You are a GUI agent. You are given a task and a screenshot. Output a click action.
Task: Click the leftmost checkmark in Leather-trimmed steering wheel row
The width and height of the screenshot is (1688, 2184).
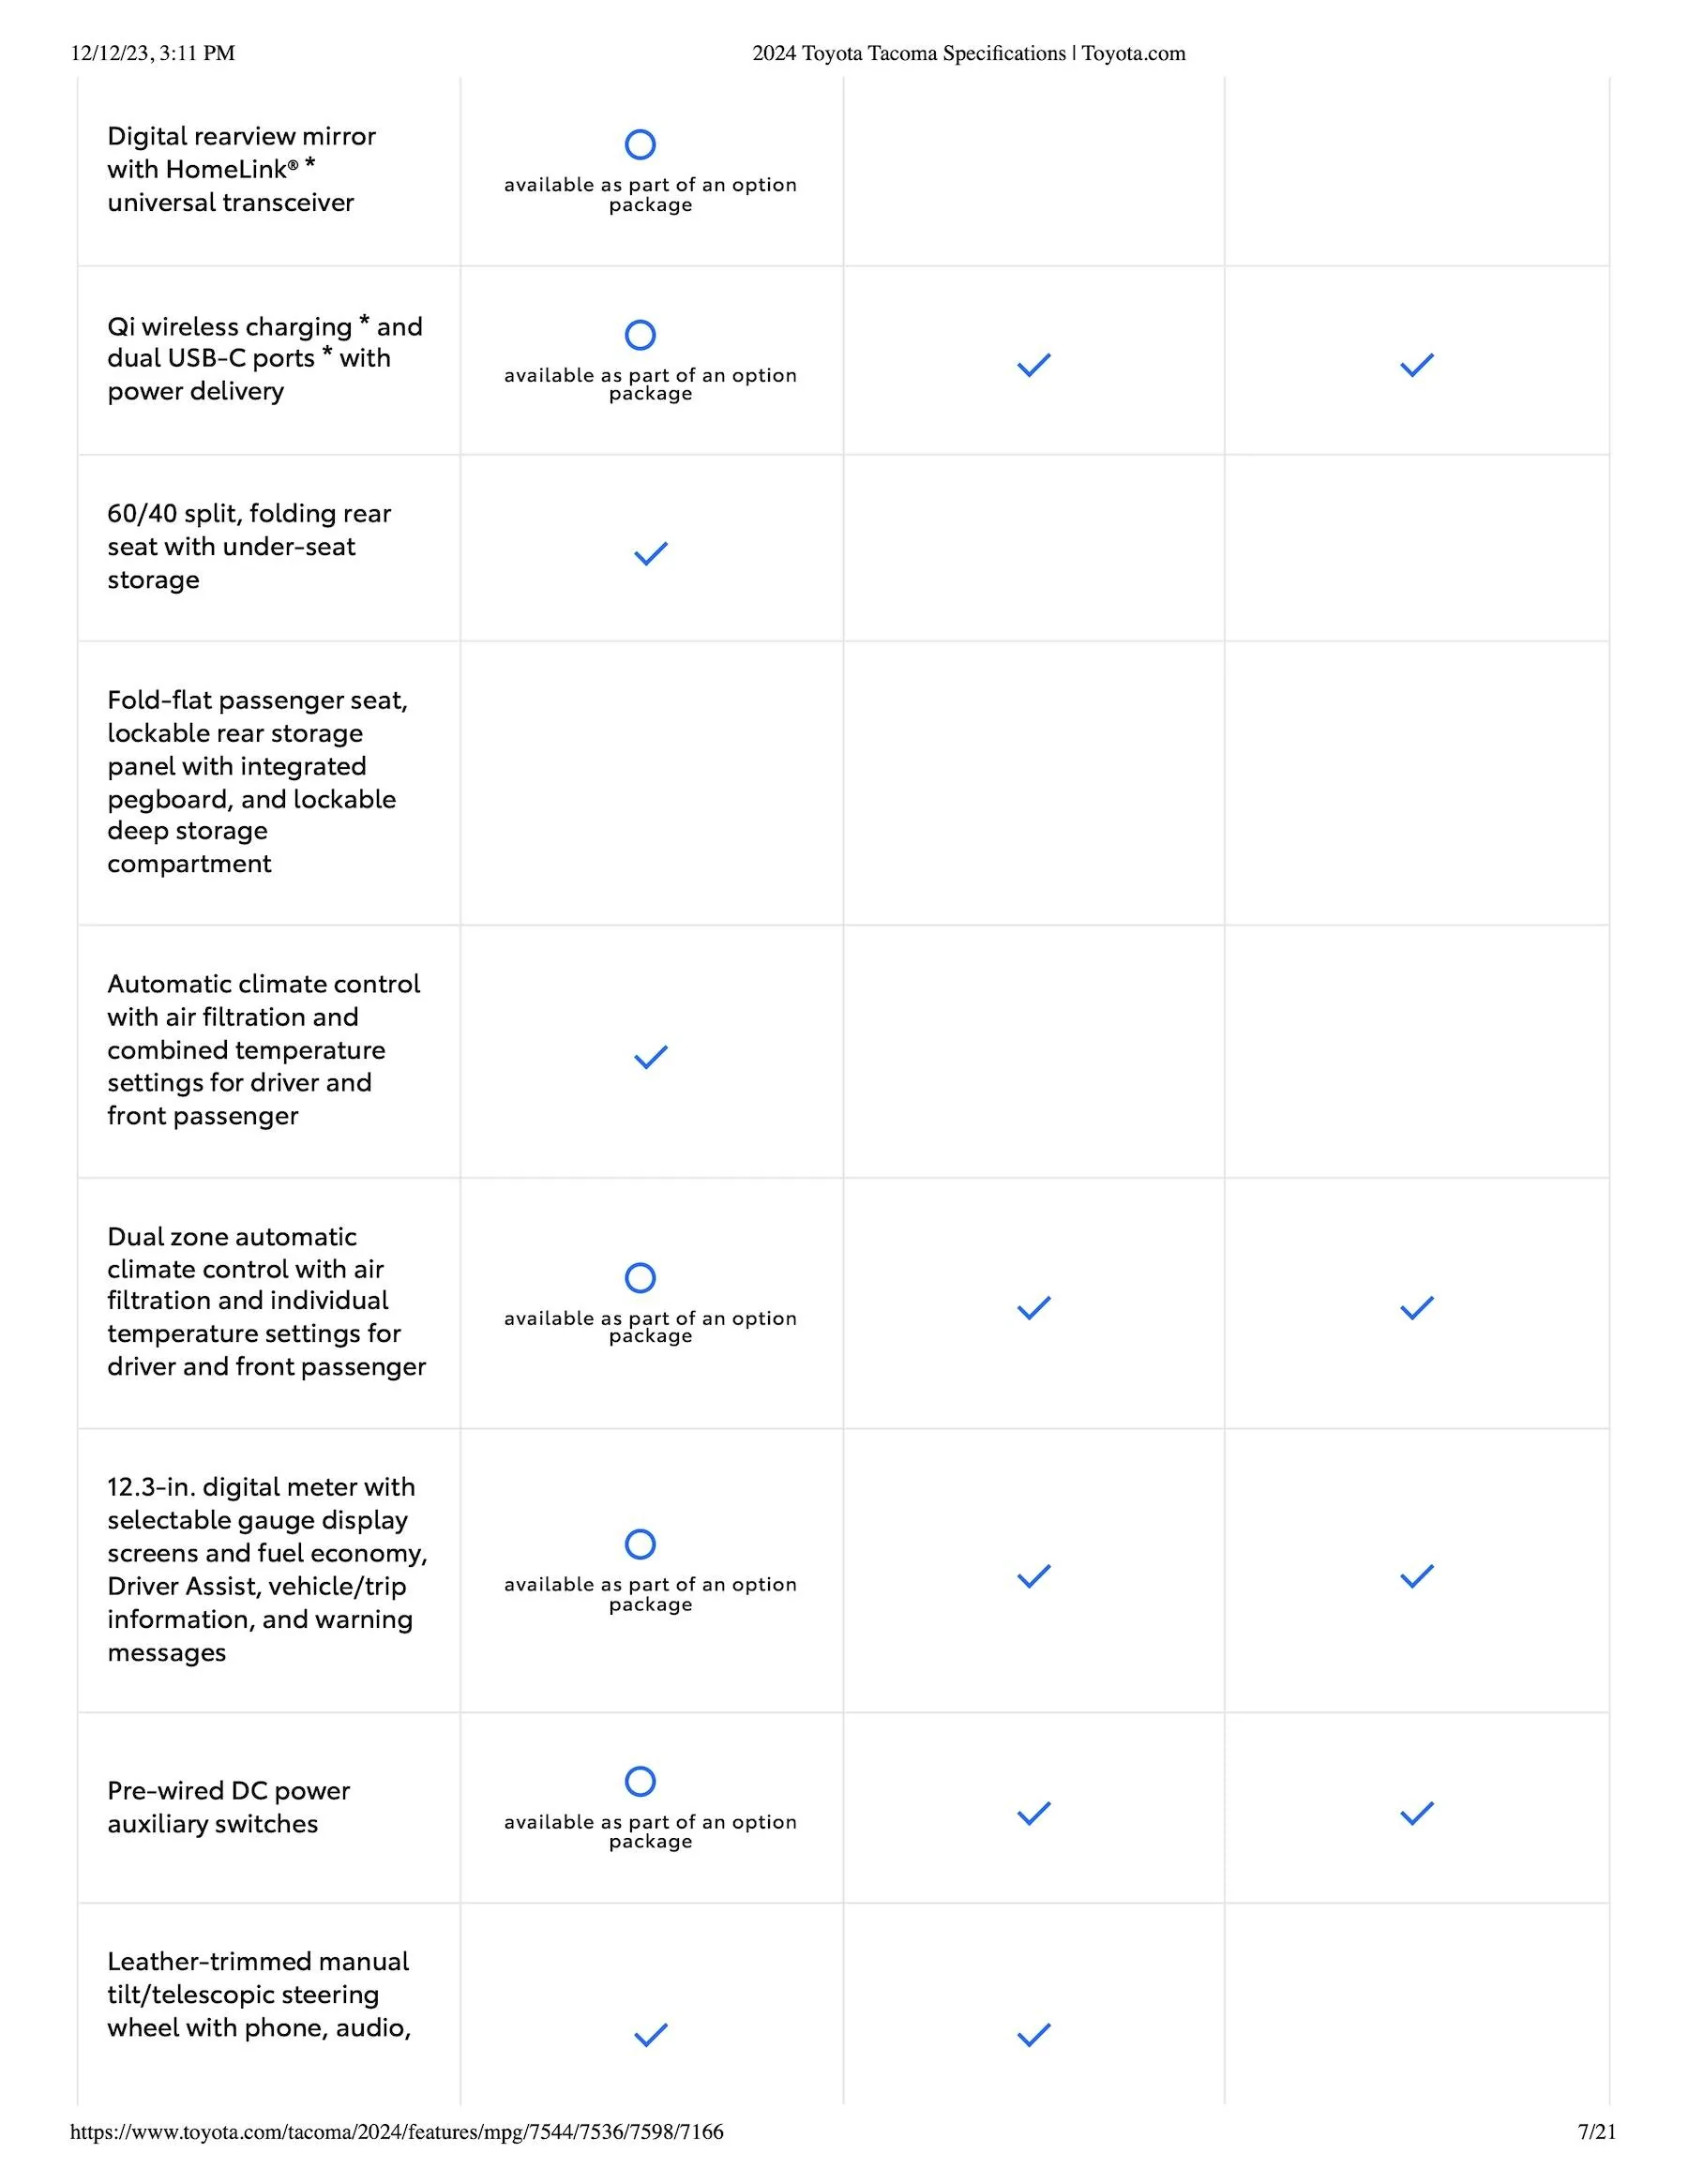coord(651,2035)
